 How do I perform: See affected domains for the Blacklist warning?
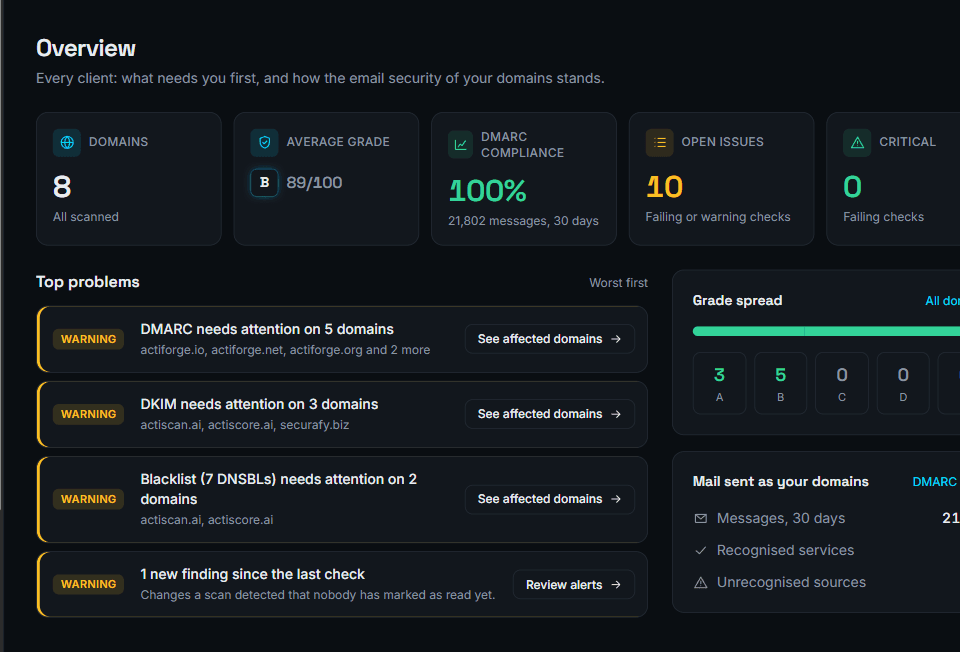(x=549, y=500)
